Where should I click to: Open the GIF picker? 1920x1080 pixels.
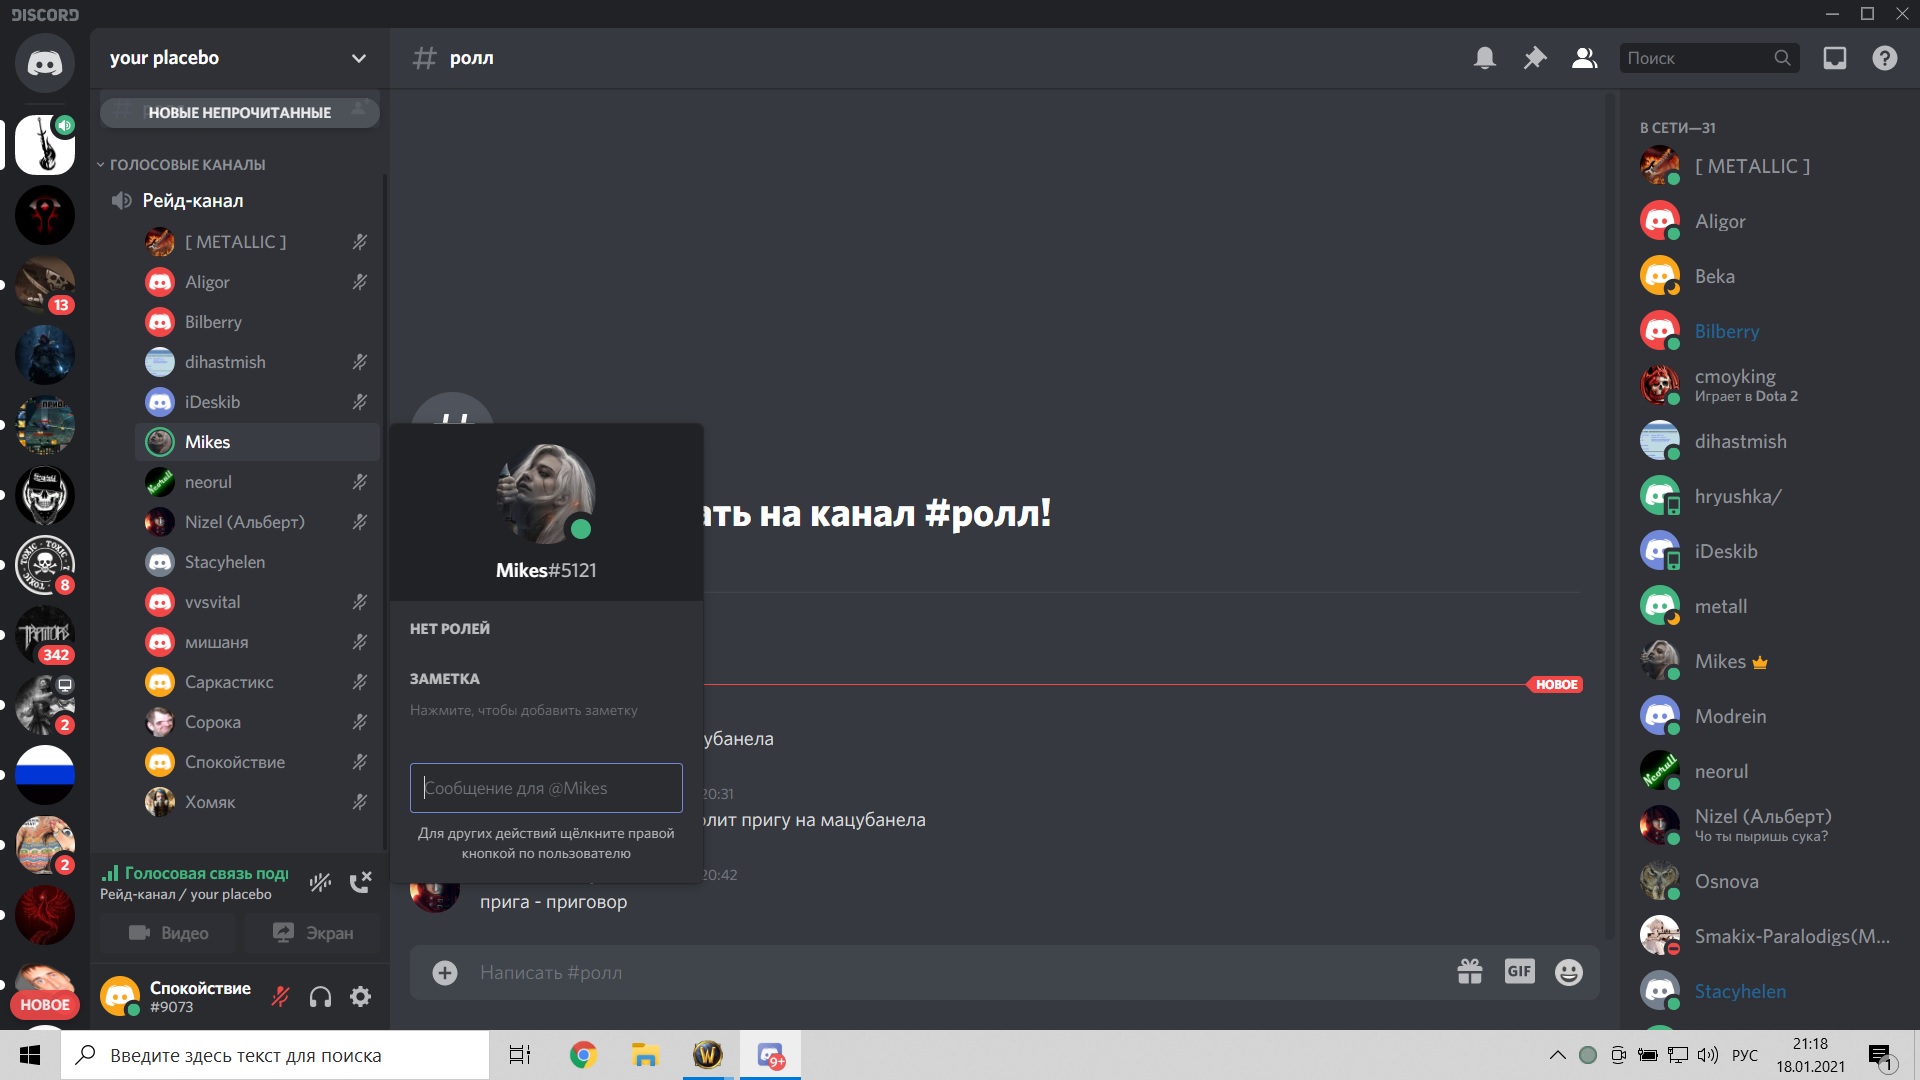pyautogui.click(x=1519, y=971)
